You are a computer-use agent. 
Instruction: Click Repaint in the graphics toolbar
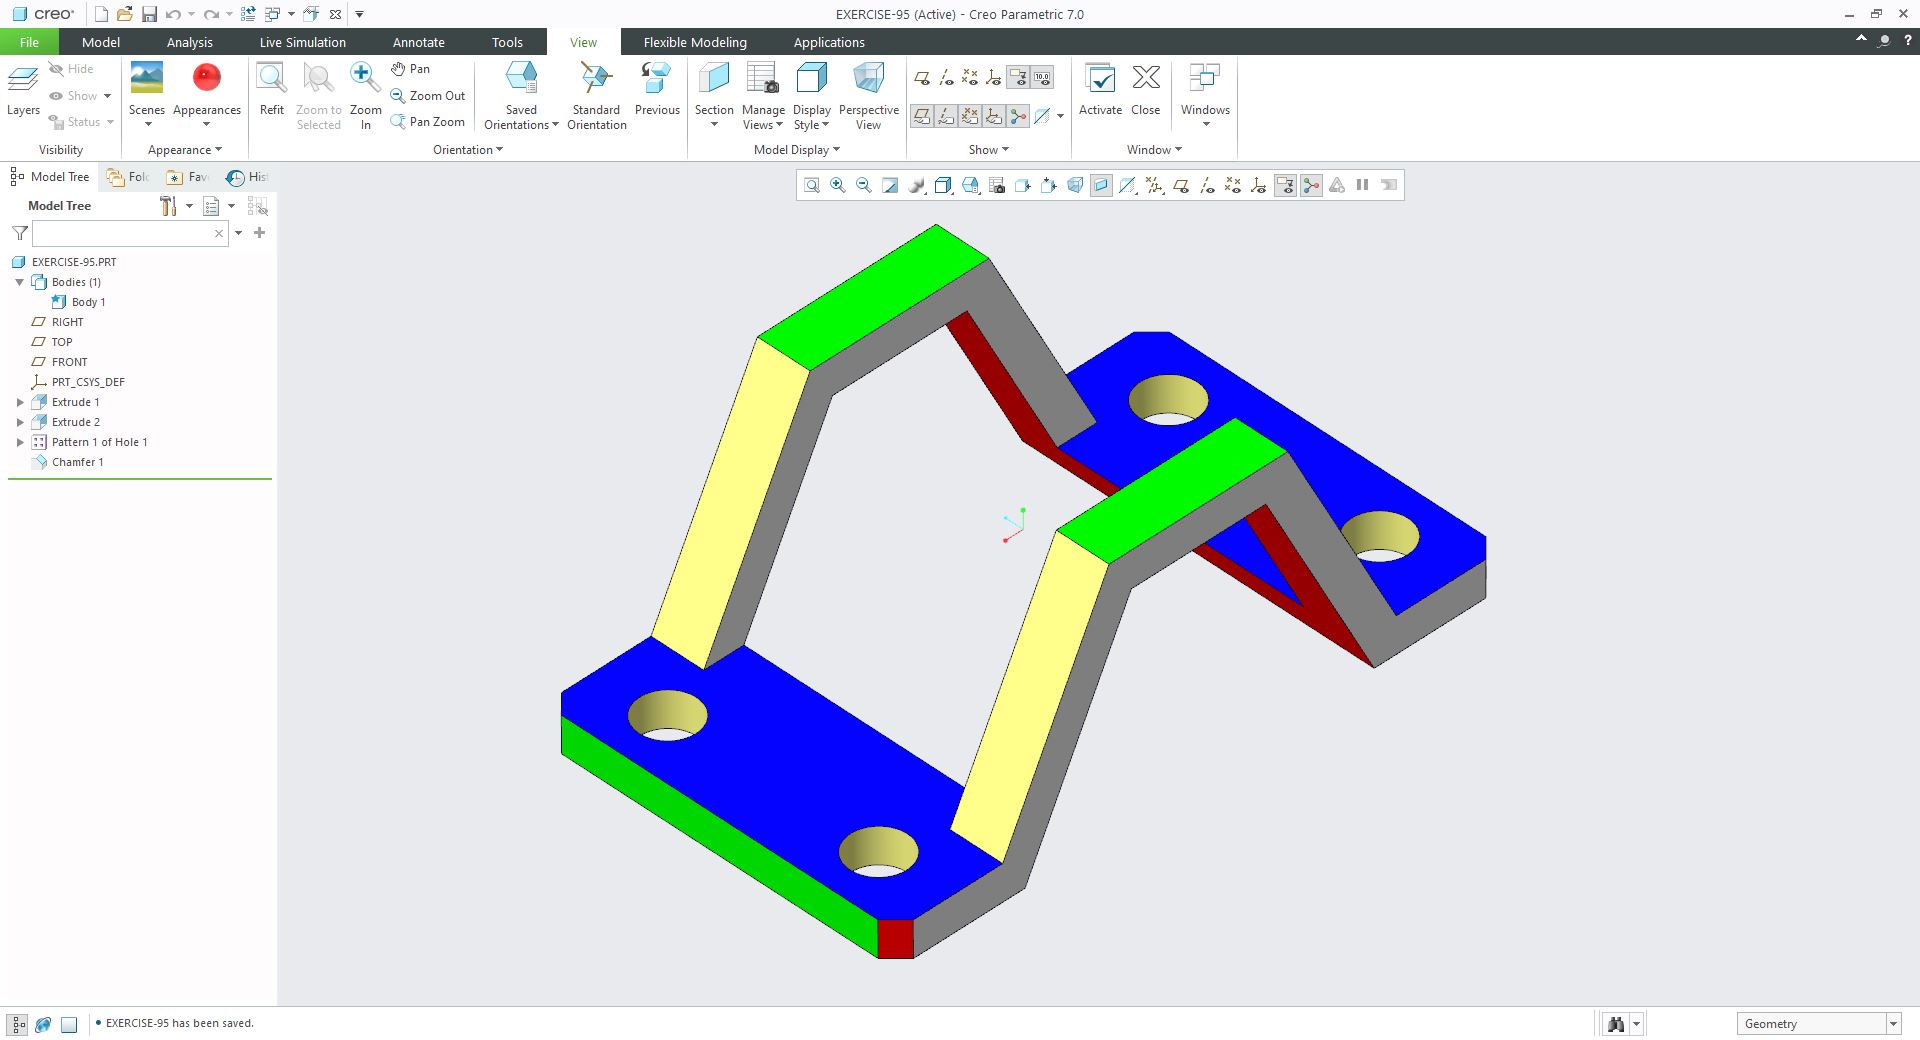pyautogui.click(x=890, y=185)
